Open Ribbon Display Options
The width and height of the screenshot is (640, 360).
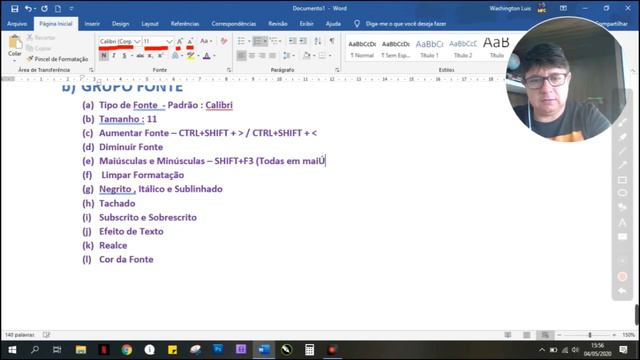tap(563, 8)
